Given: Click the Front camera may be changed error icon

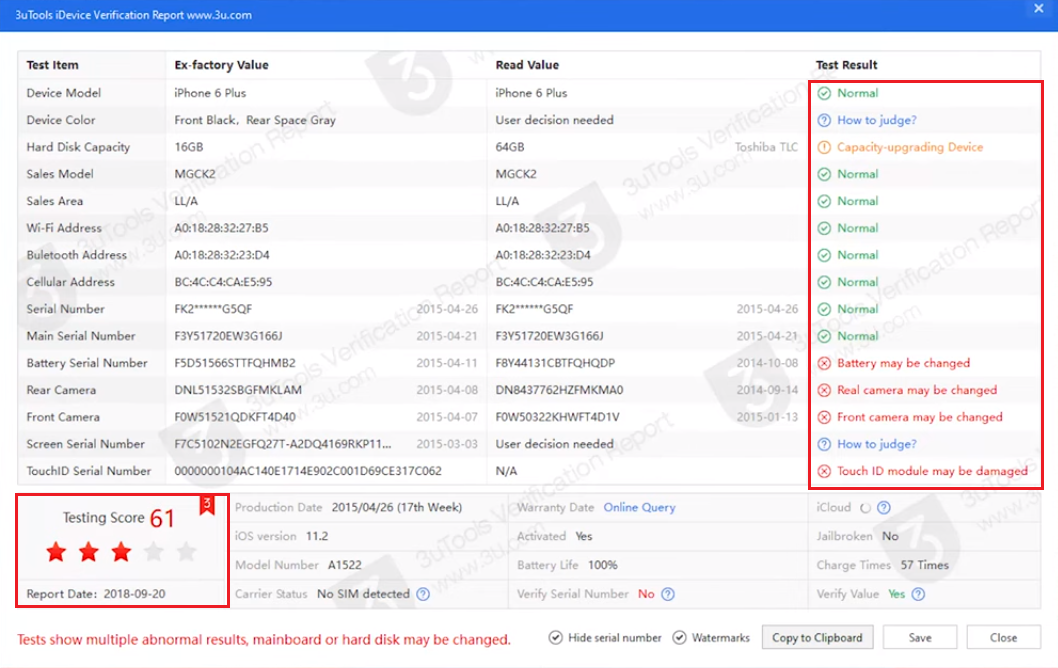Looking at the screenshot, I should [x=824, y=417].
